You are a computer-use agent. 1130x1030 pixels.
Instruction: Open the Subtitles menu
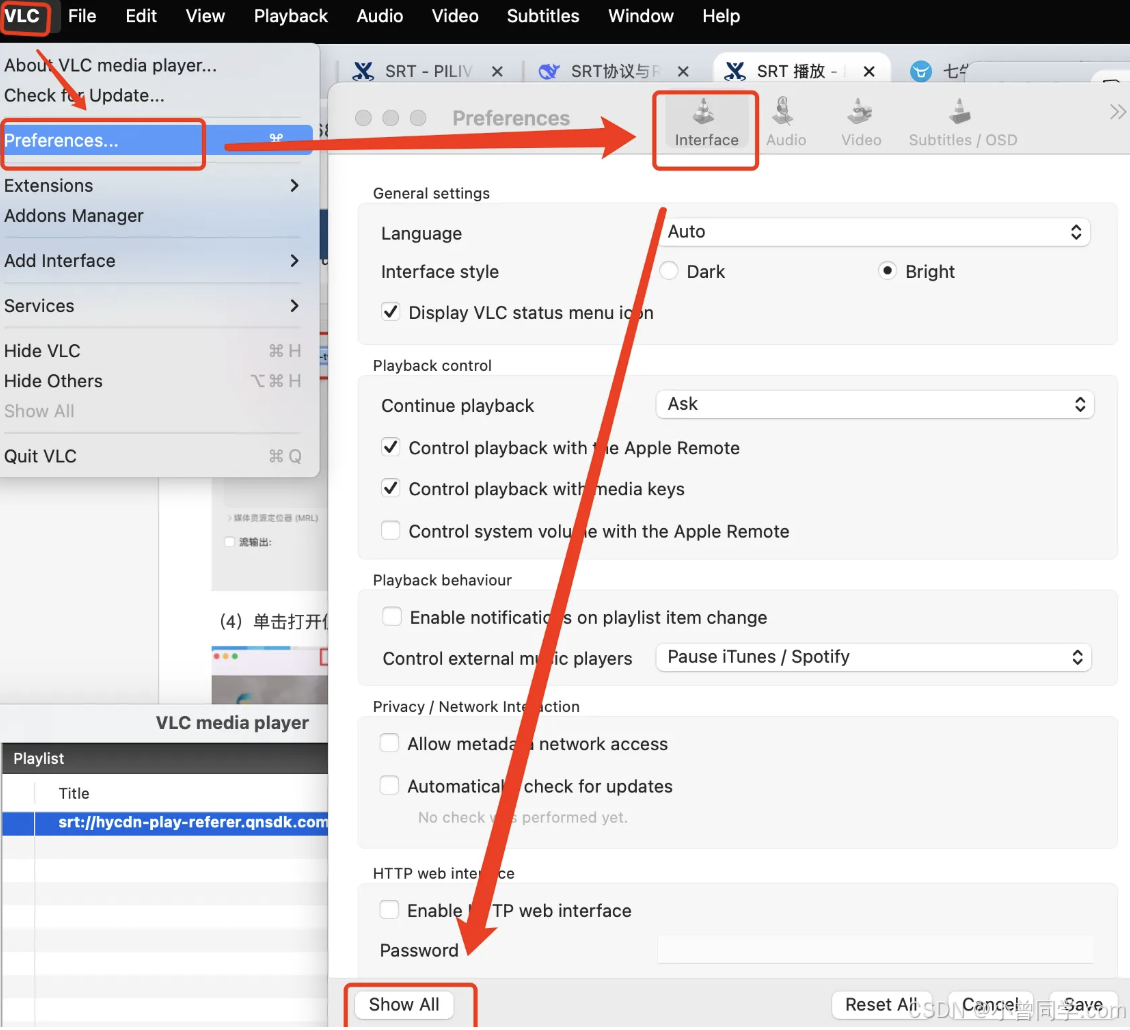coord(543,16)
